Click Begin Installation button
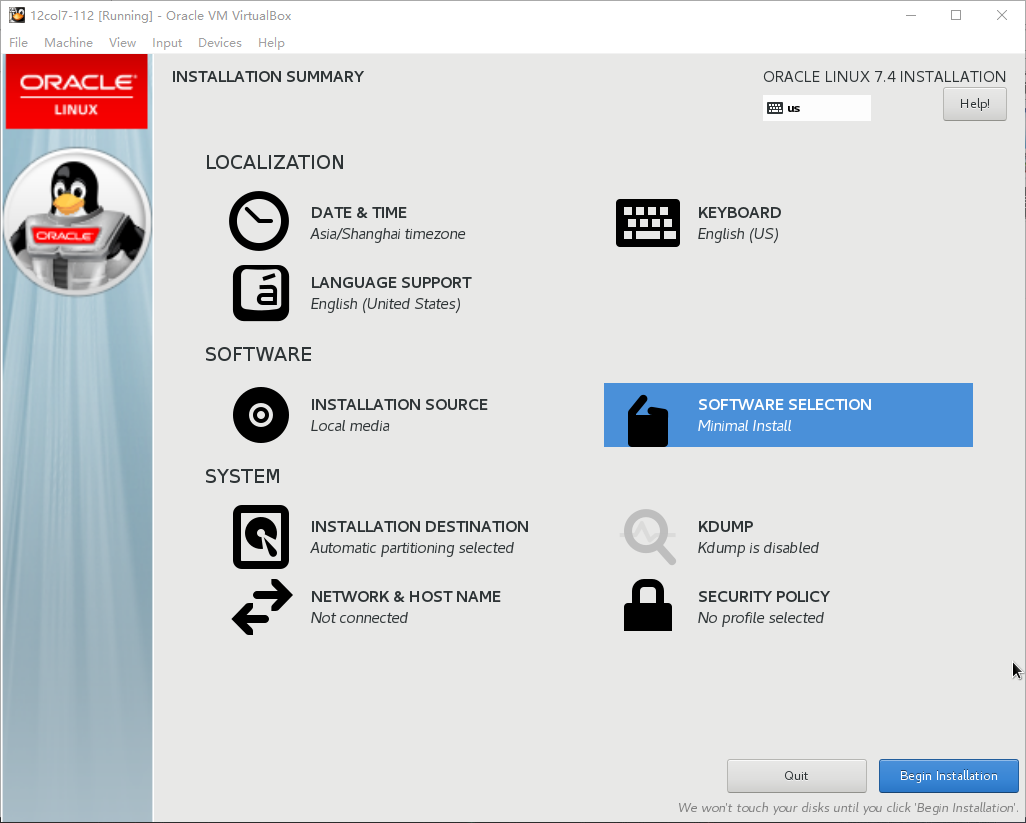This screenshot has width=1026, height=823. 948,776
